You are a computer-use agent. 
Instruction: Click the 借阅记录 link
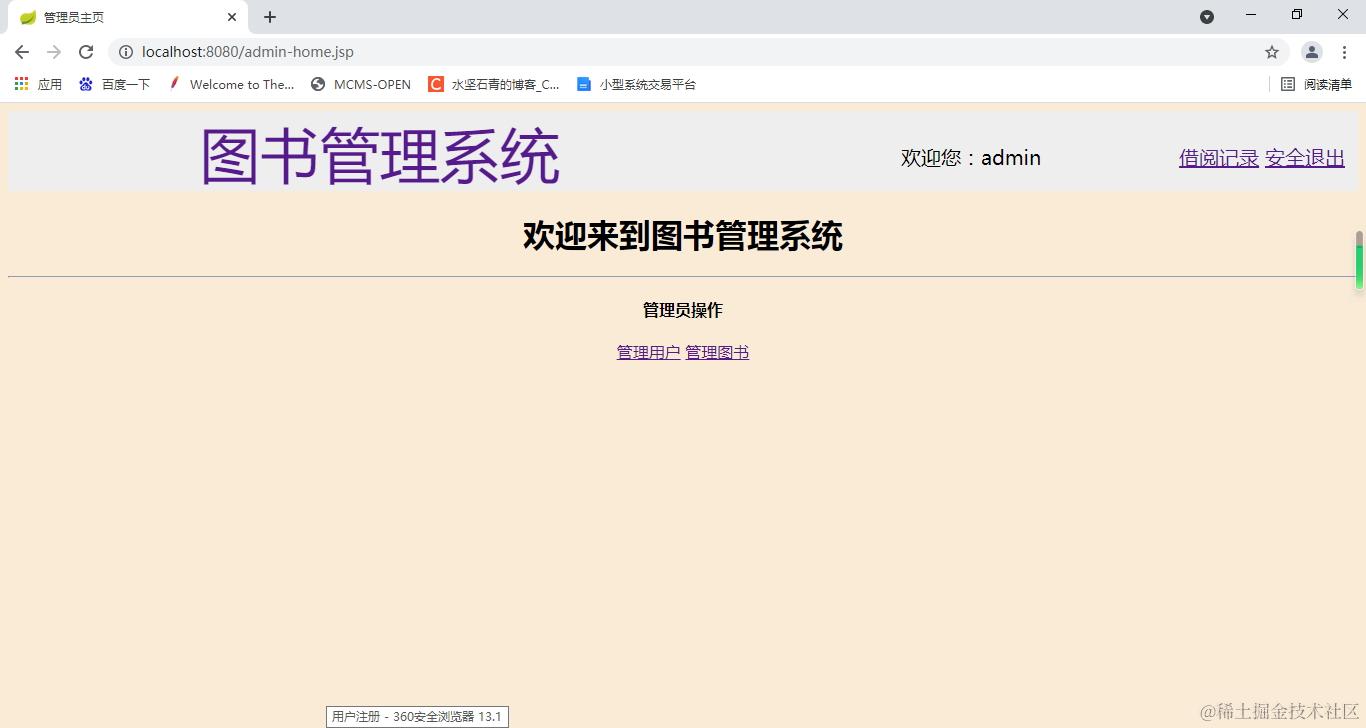click(1218, 158)
